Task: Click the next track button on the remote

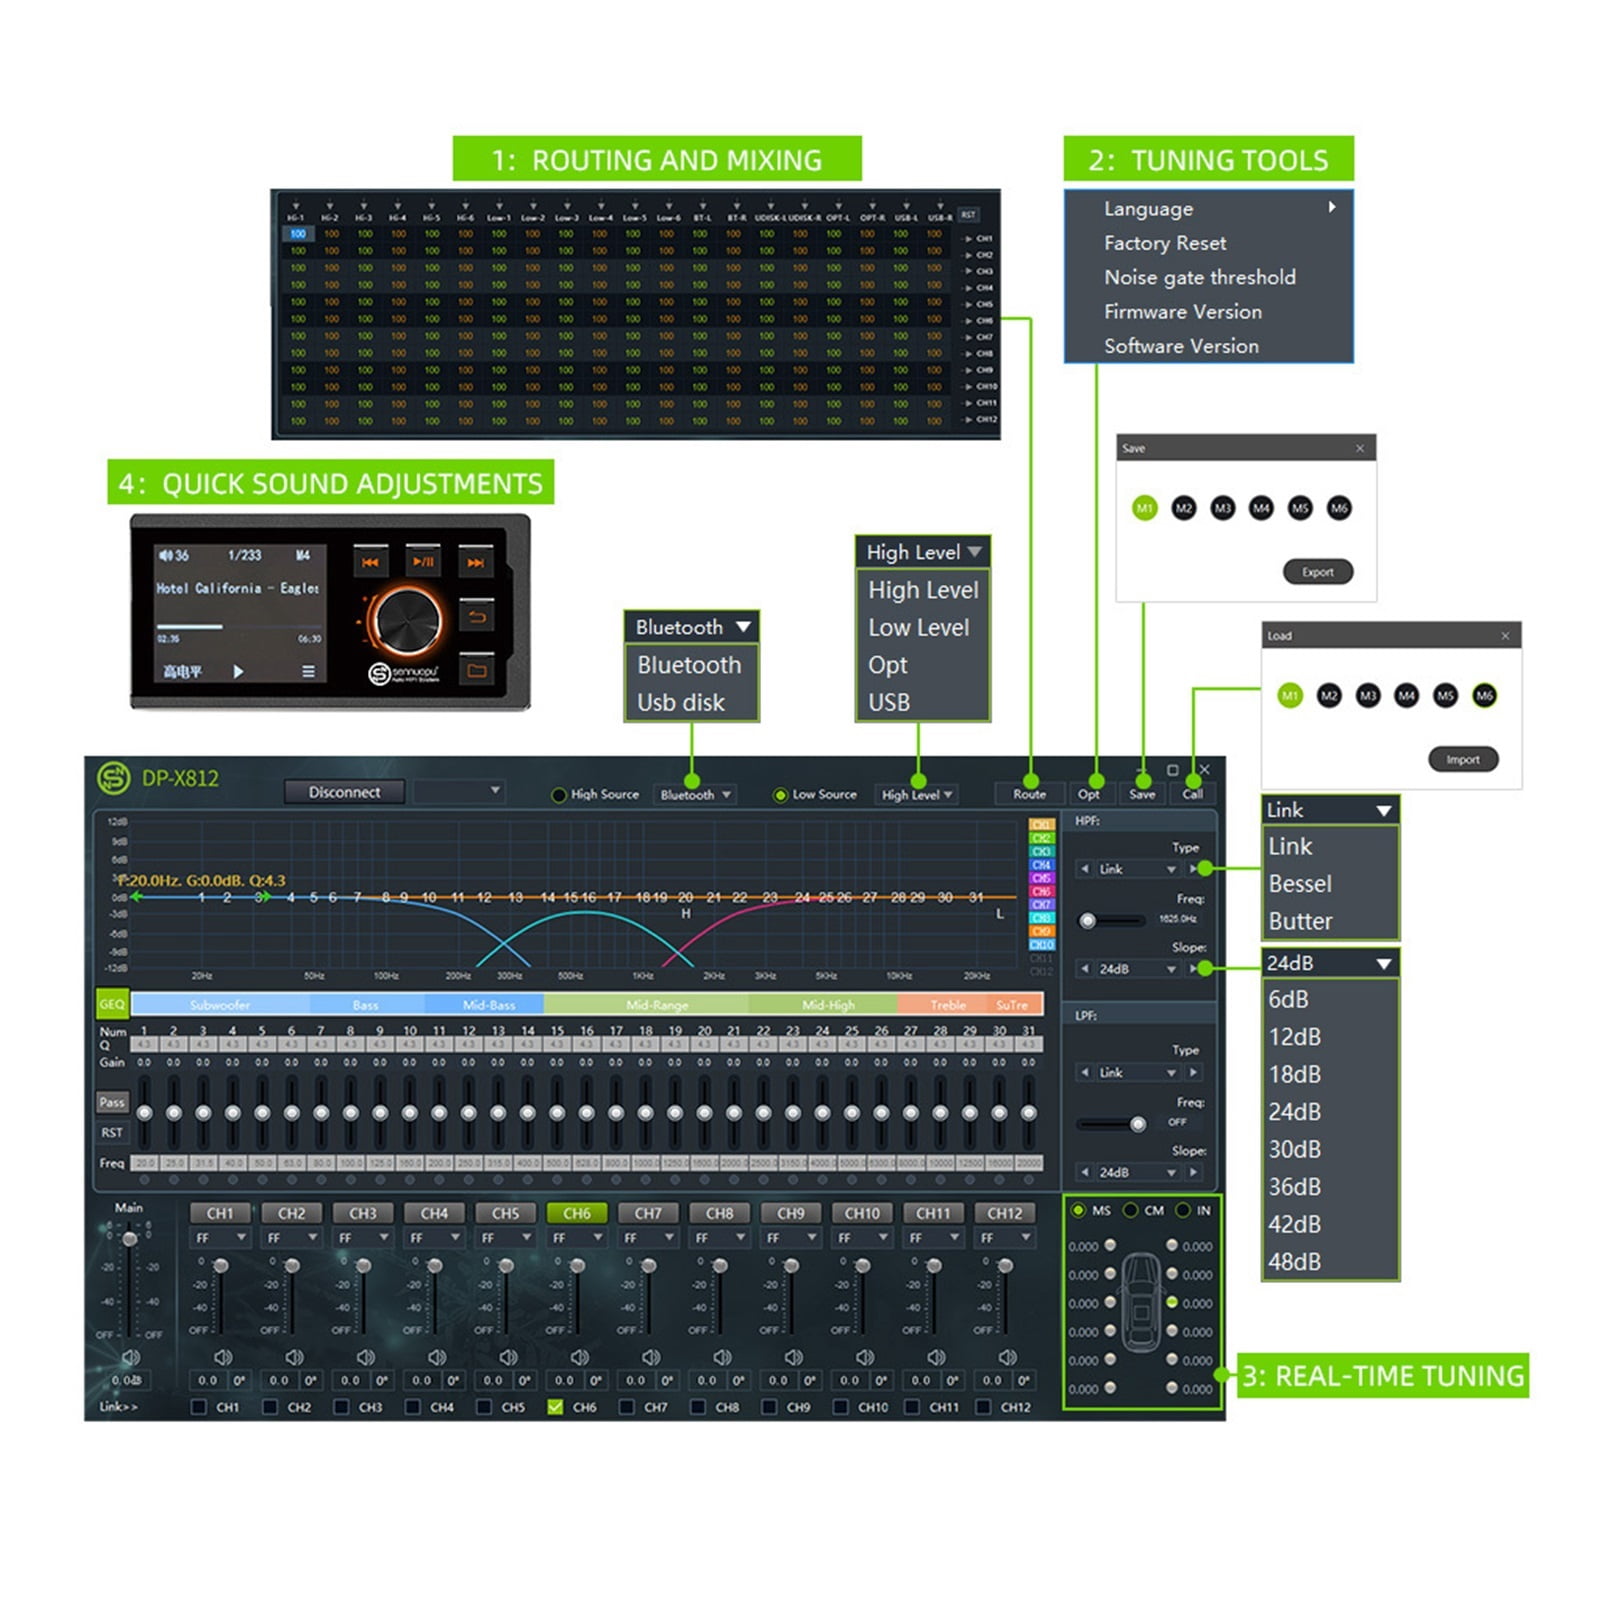Action: point(476,562)
